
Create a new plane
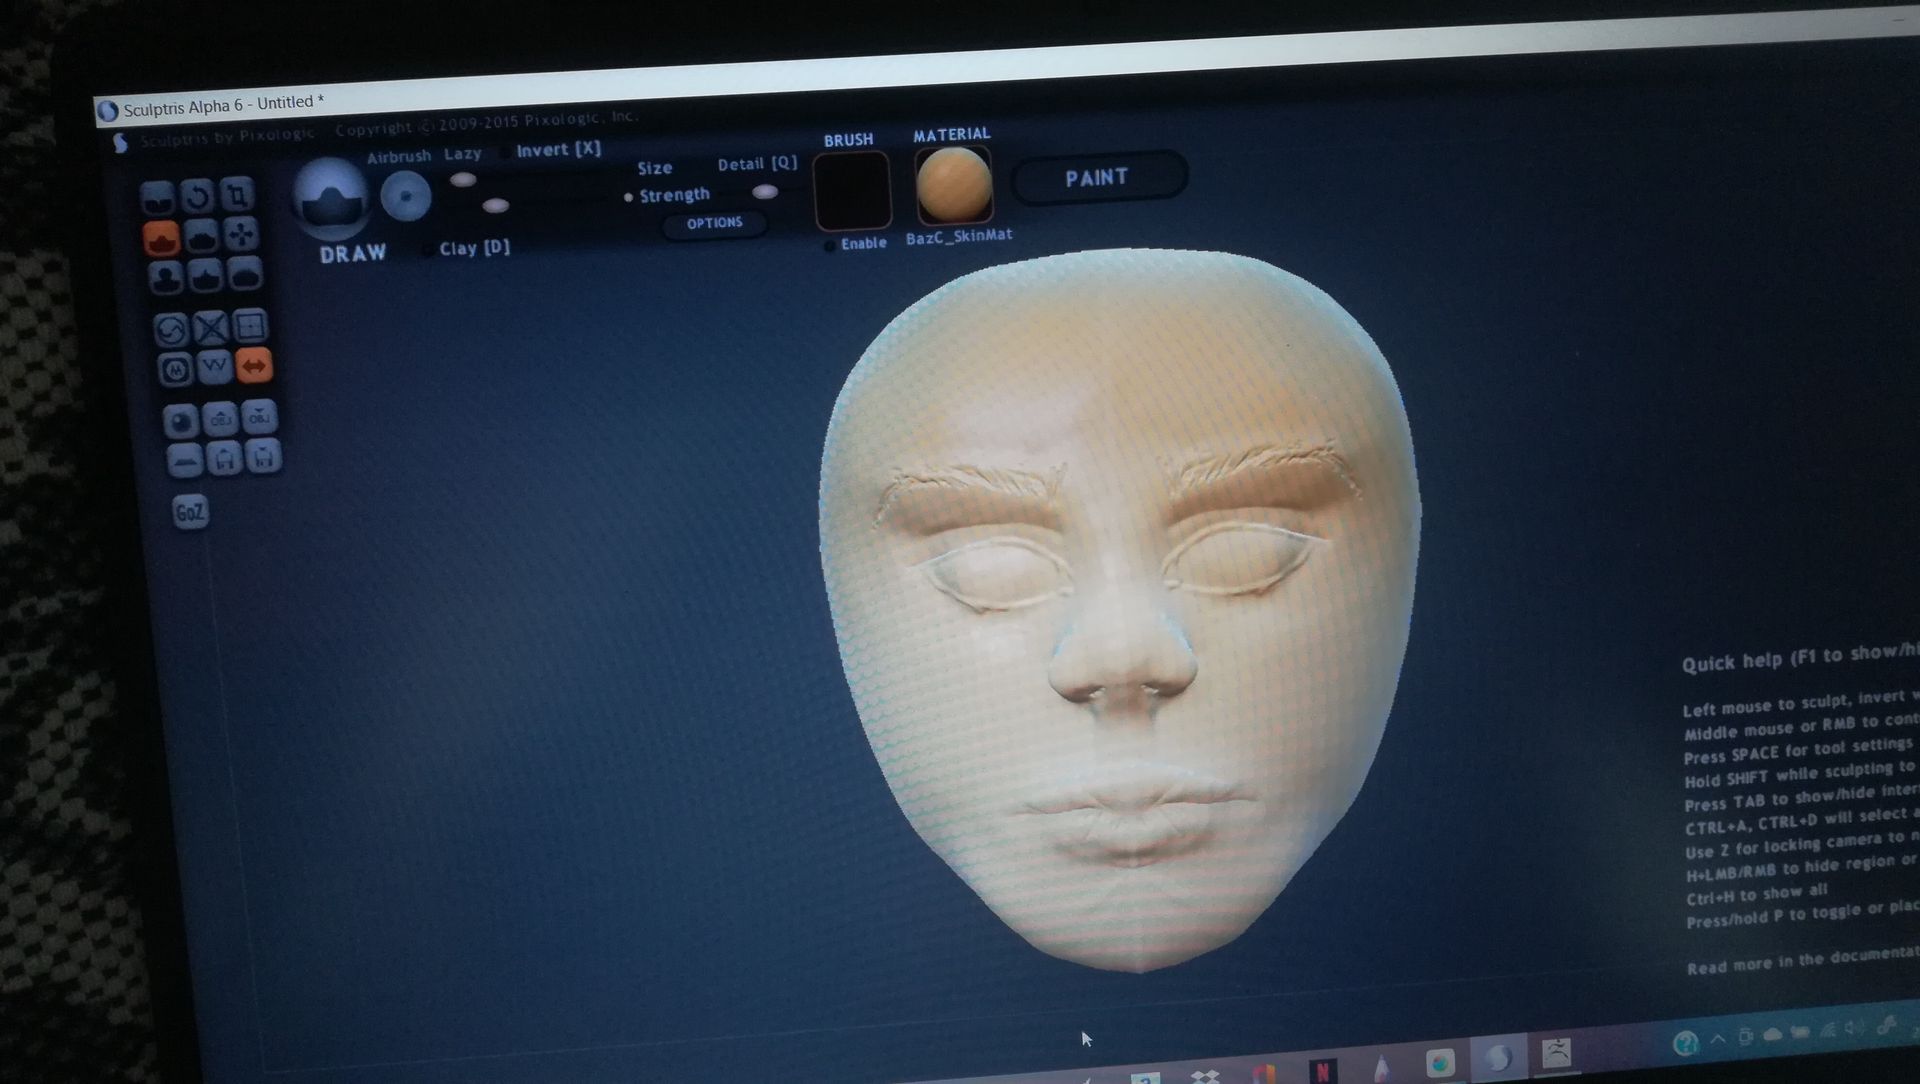point(185,461)
